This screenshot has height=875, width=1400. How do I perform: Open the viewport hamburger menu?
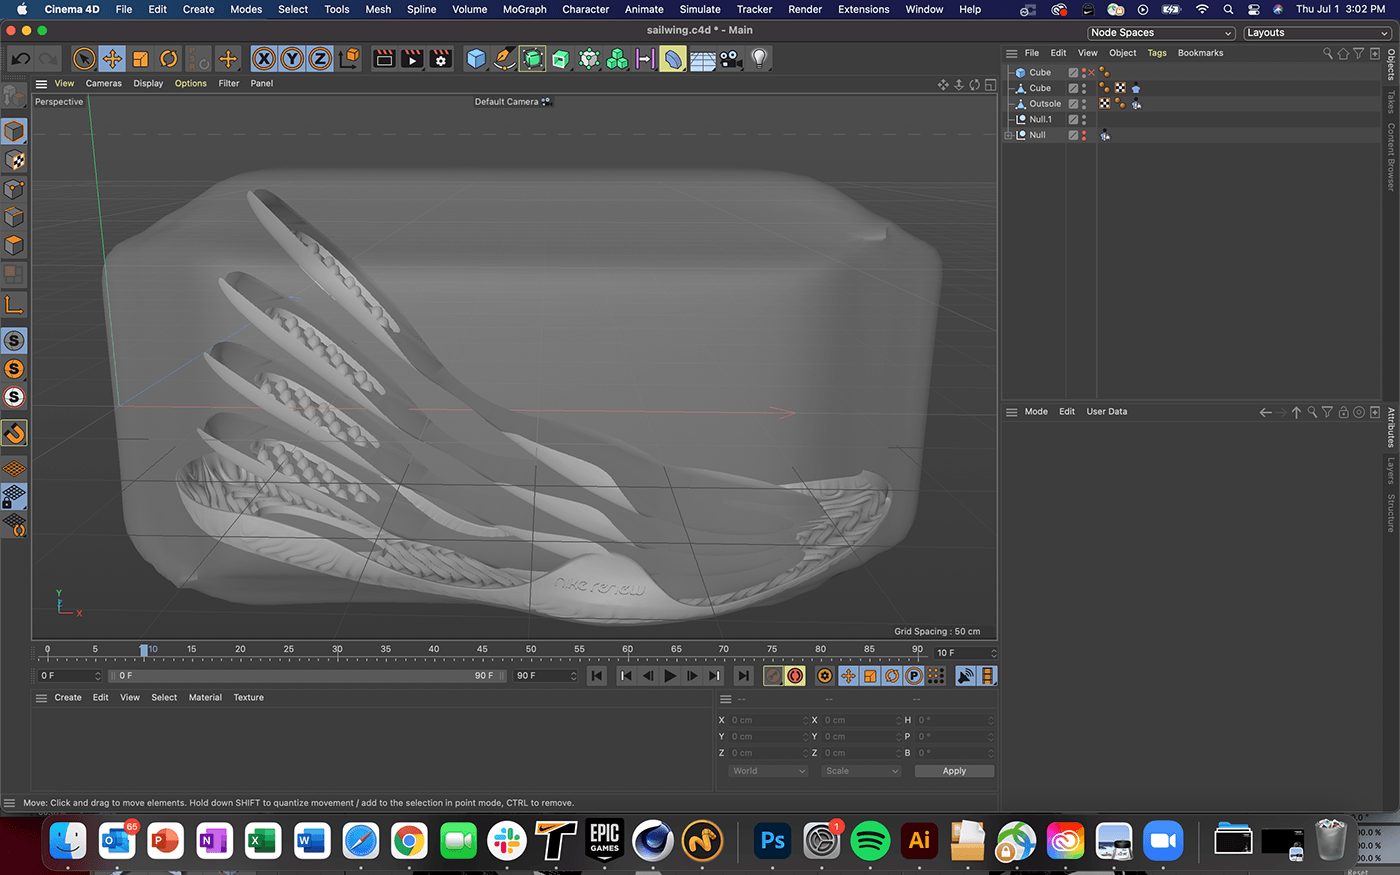41,84
